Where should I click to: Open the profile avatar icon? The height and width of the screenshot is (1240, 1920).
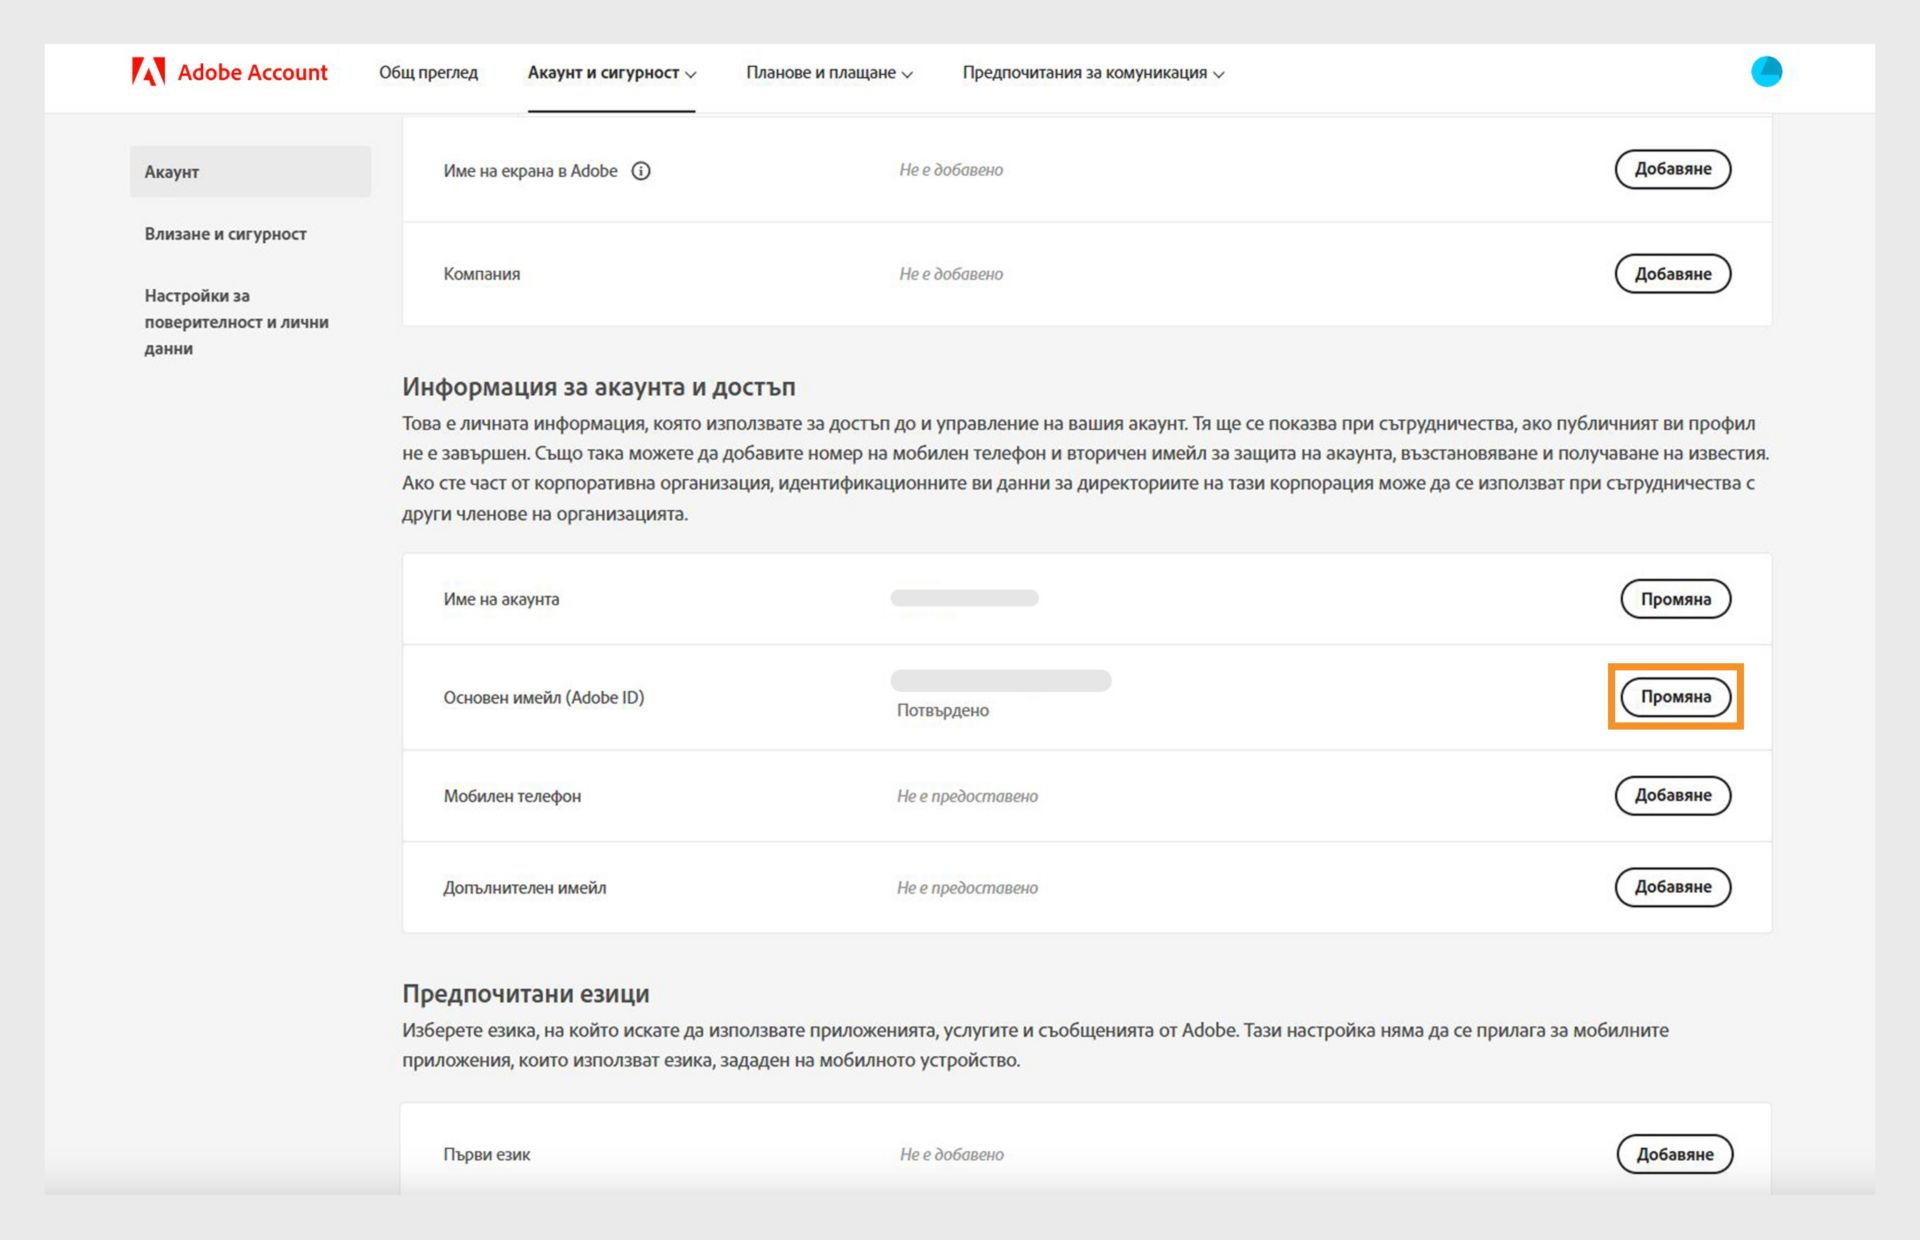1766,72
